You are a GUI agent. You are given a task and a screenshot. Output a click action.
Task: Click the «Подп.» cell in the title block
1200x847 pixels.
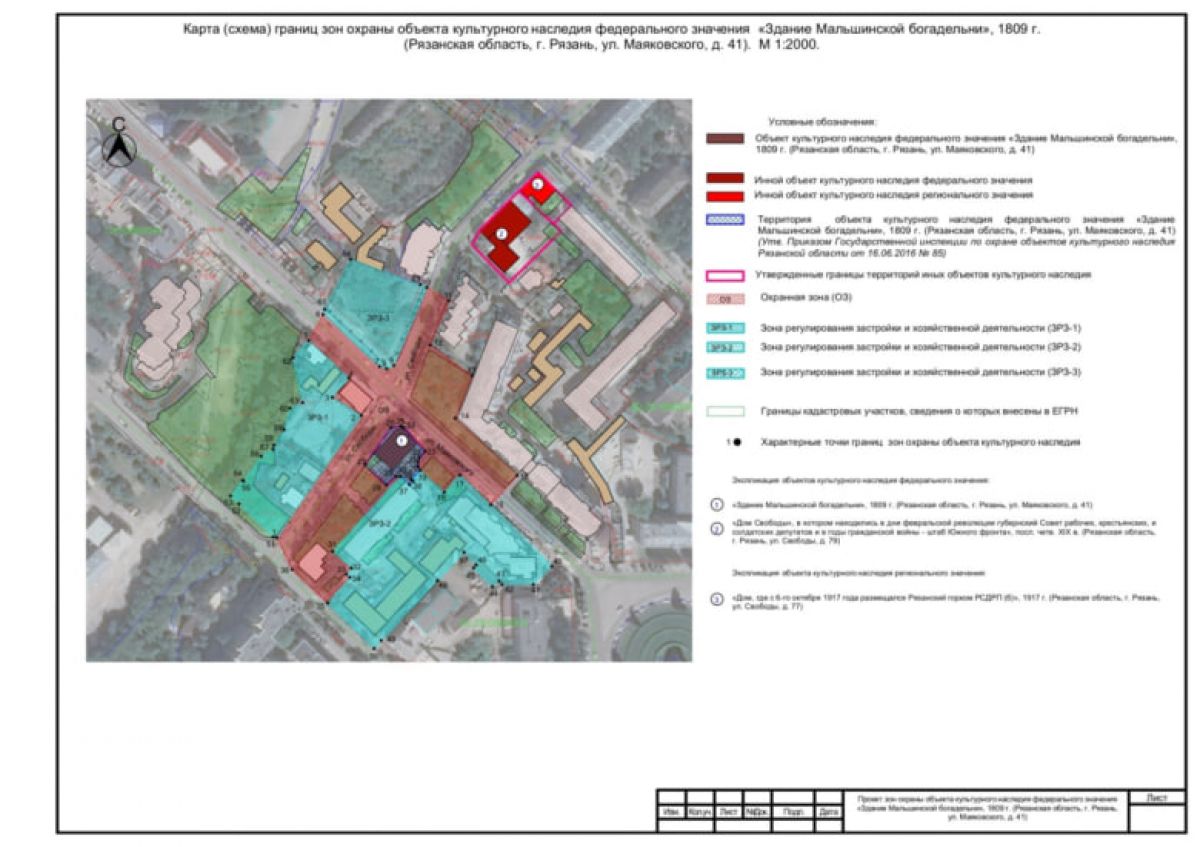(793, 811)
